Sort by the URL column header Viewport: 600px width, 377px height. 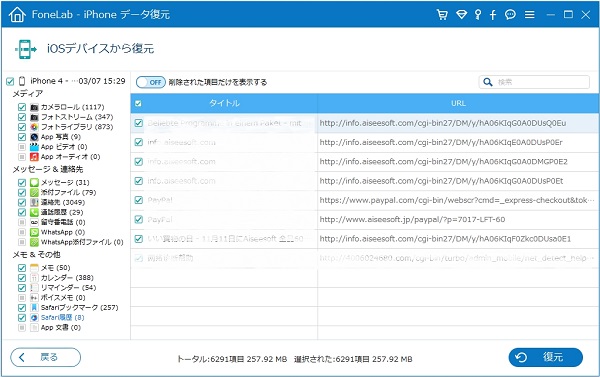(x=458, y=103)
